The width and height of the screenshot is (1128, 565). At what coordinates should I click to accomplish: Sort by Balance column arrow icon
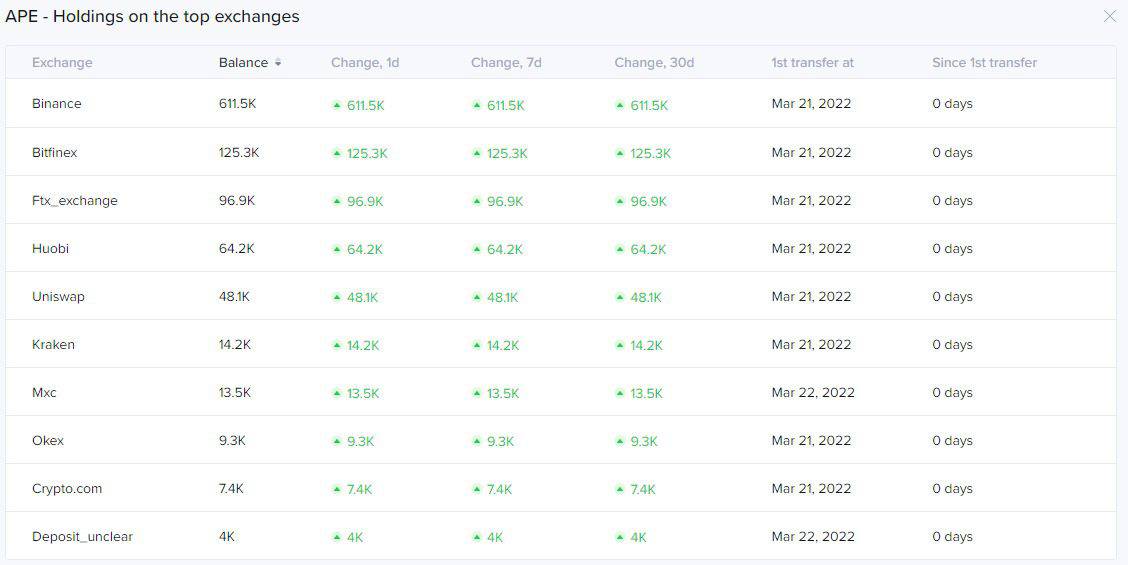tap(278, 63)
